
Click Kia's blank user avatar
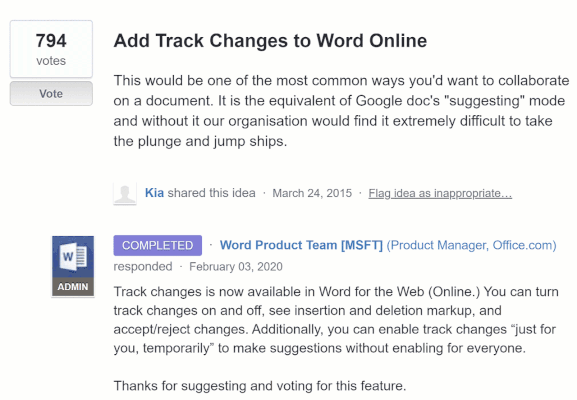(x=125, y=193)
